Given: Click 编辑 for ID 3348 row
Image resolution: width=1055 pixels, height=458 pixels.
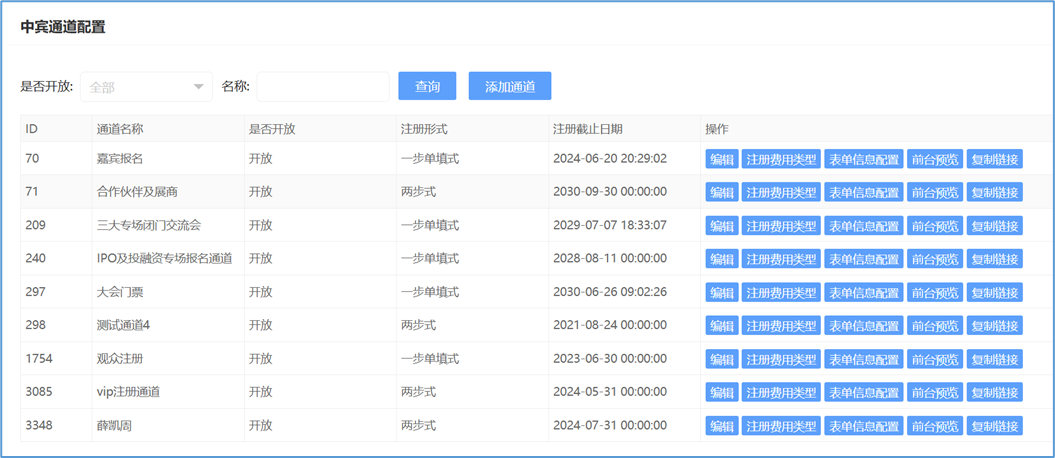Looking at the screenshot, I should tap(721, 426).
